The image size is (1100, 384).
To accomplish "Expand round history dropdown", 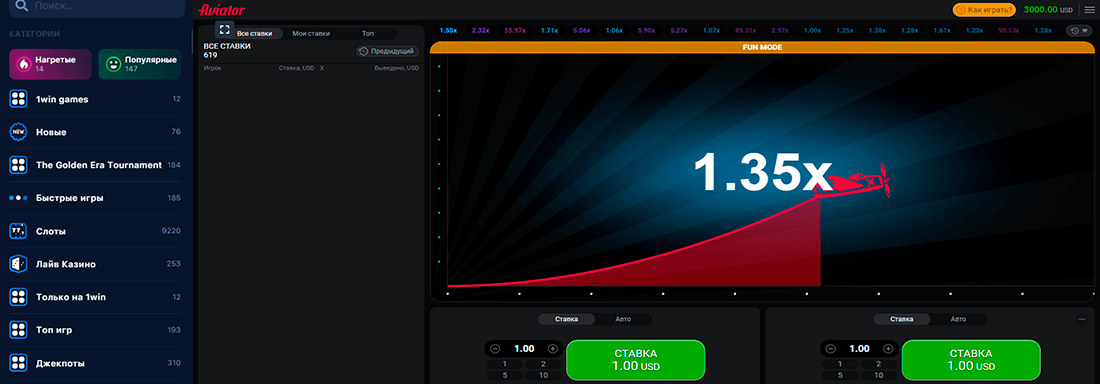I will click(x=1079, y=30).
